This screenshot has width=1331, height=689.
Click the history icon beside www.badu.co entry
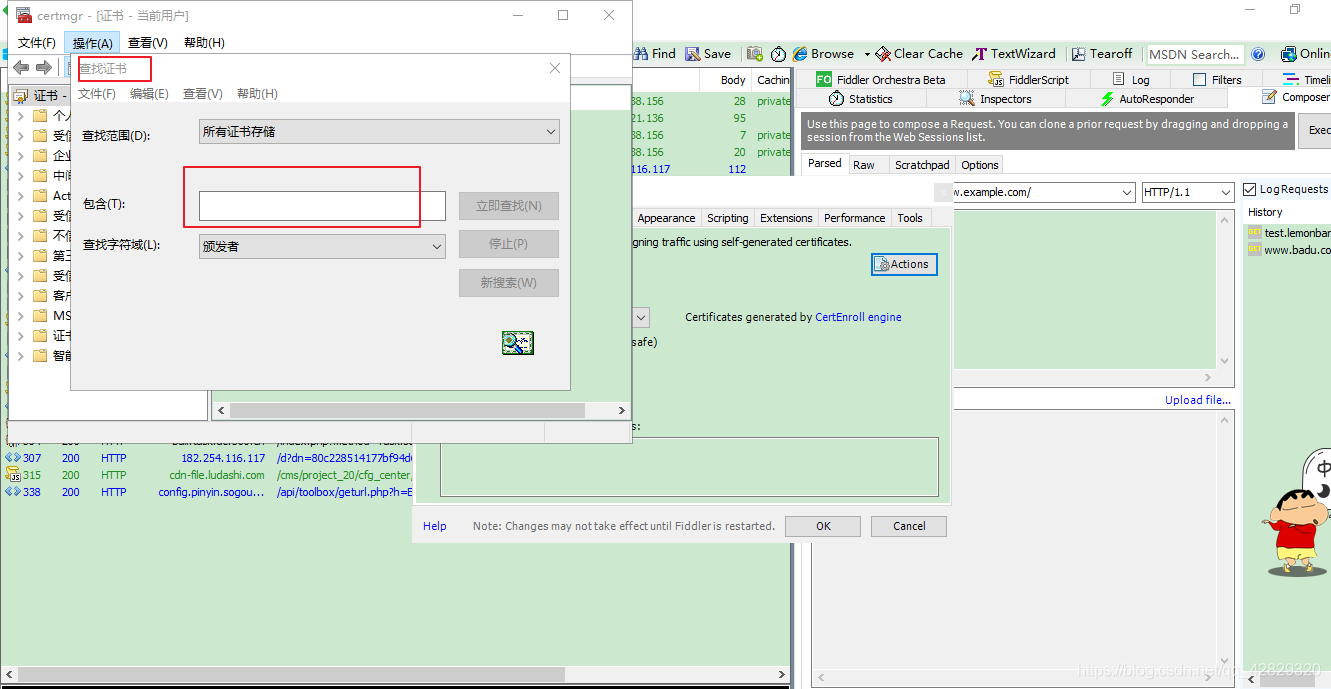click(x=1254, y=250)
